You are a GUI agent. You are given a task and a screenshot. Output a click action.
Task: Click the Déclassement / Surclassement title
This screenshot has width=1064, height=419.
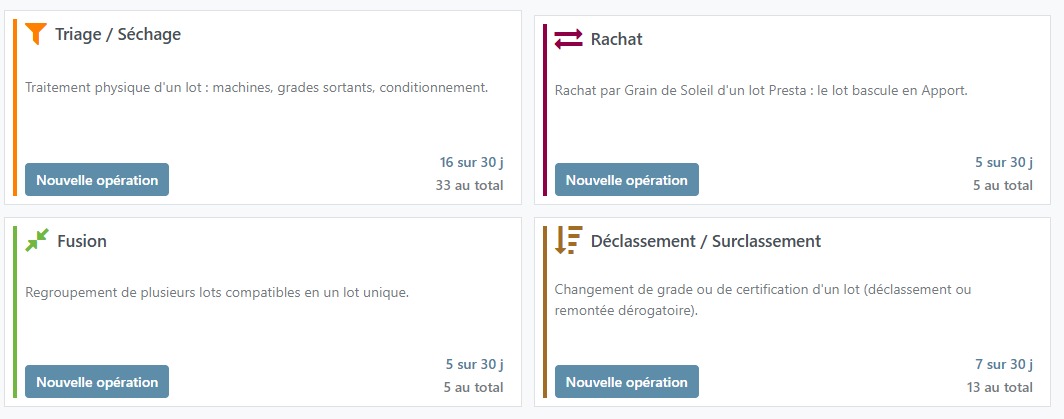(706, 241)
